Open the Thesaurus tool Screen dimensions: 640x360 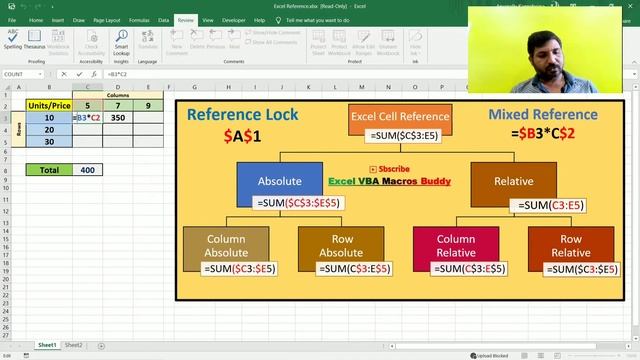click(34, 40)
